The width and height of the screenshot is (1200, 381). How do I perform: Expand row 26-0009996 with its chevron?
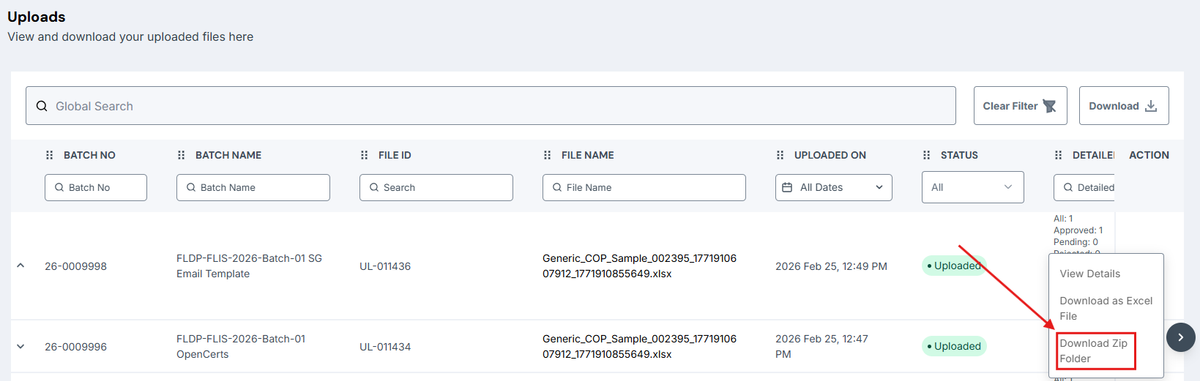pos(20,347)
